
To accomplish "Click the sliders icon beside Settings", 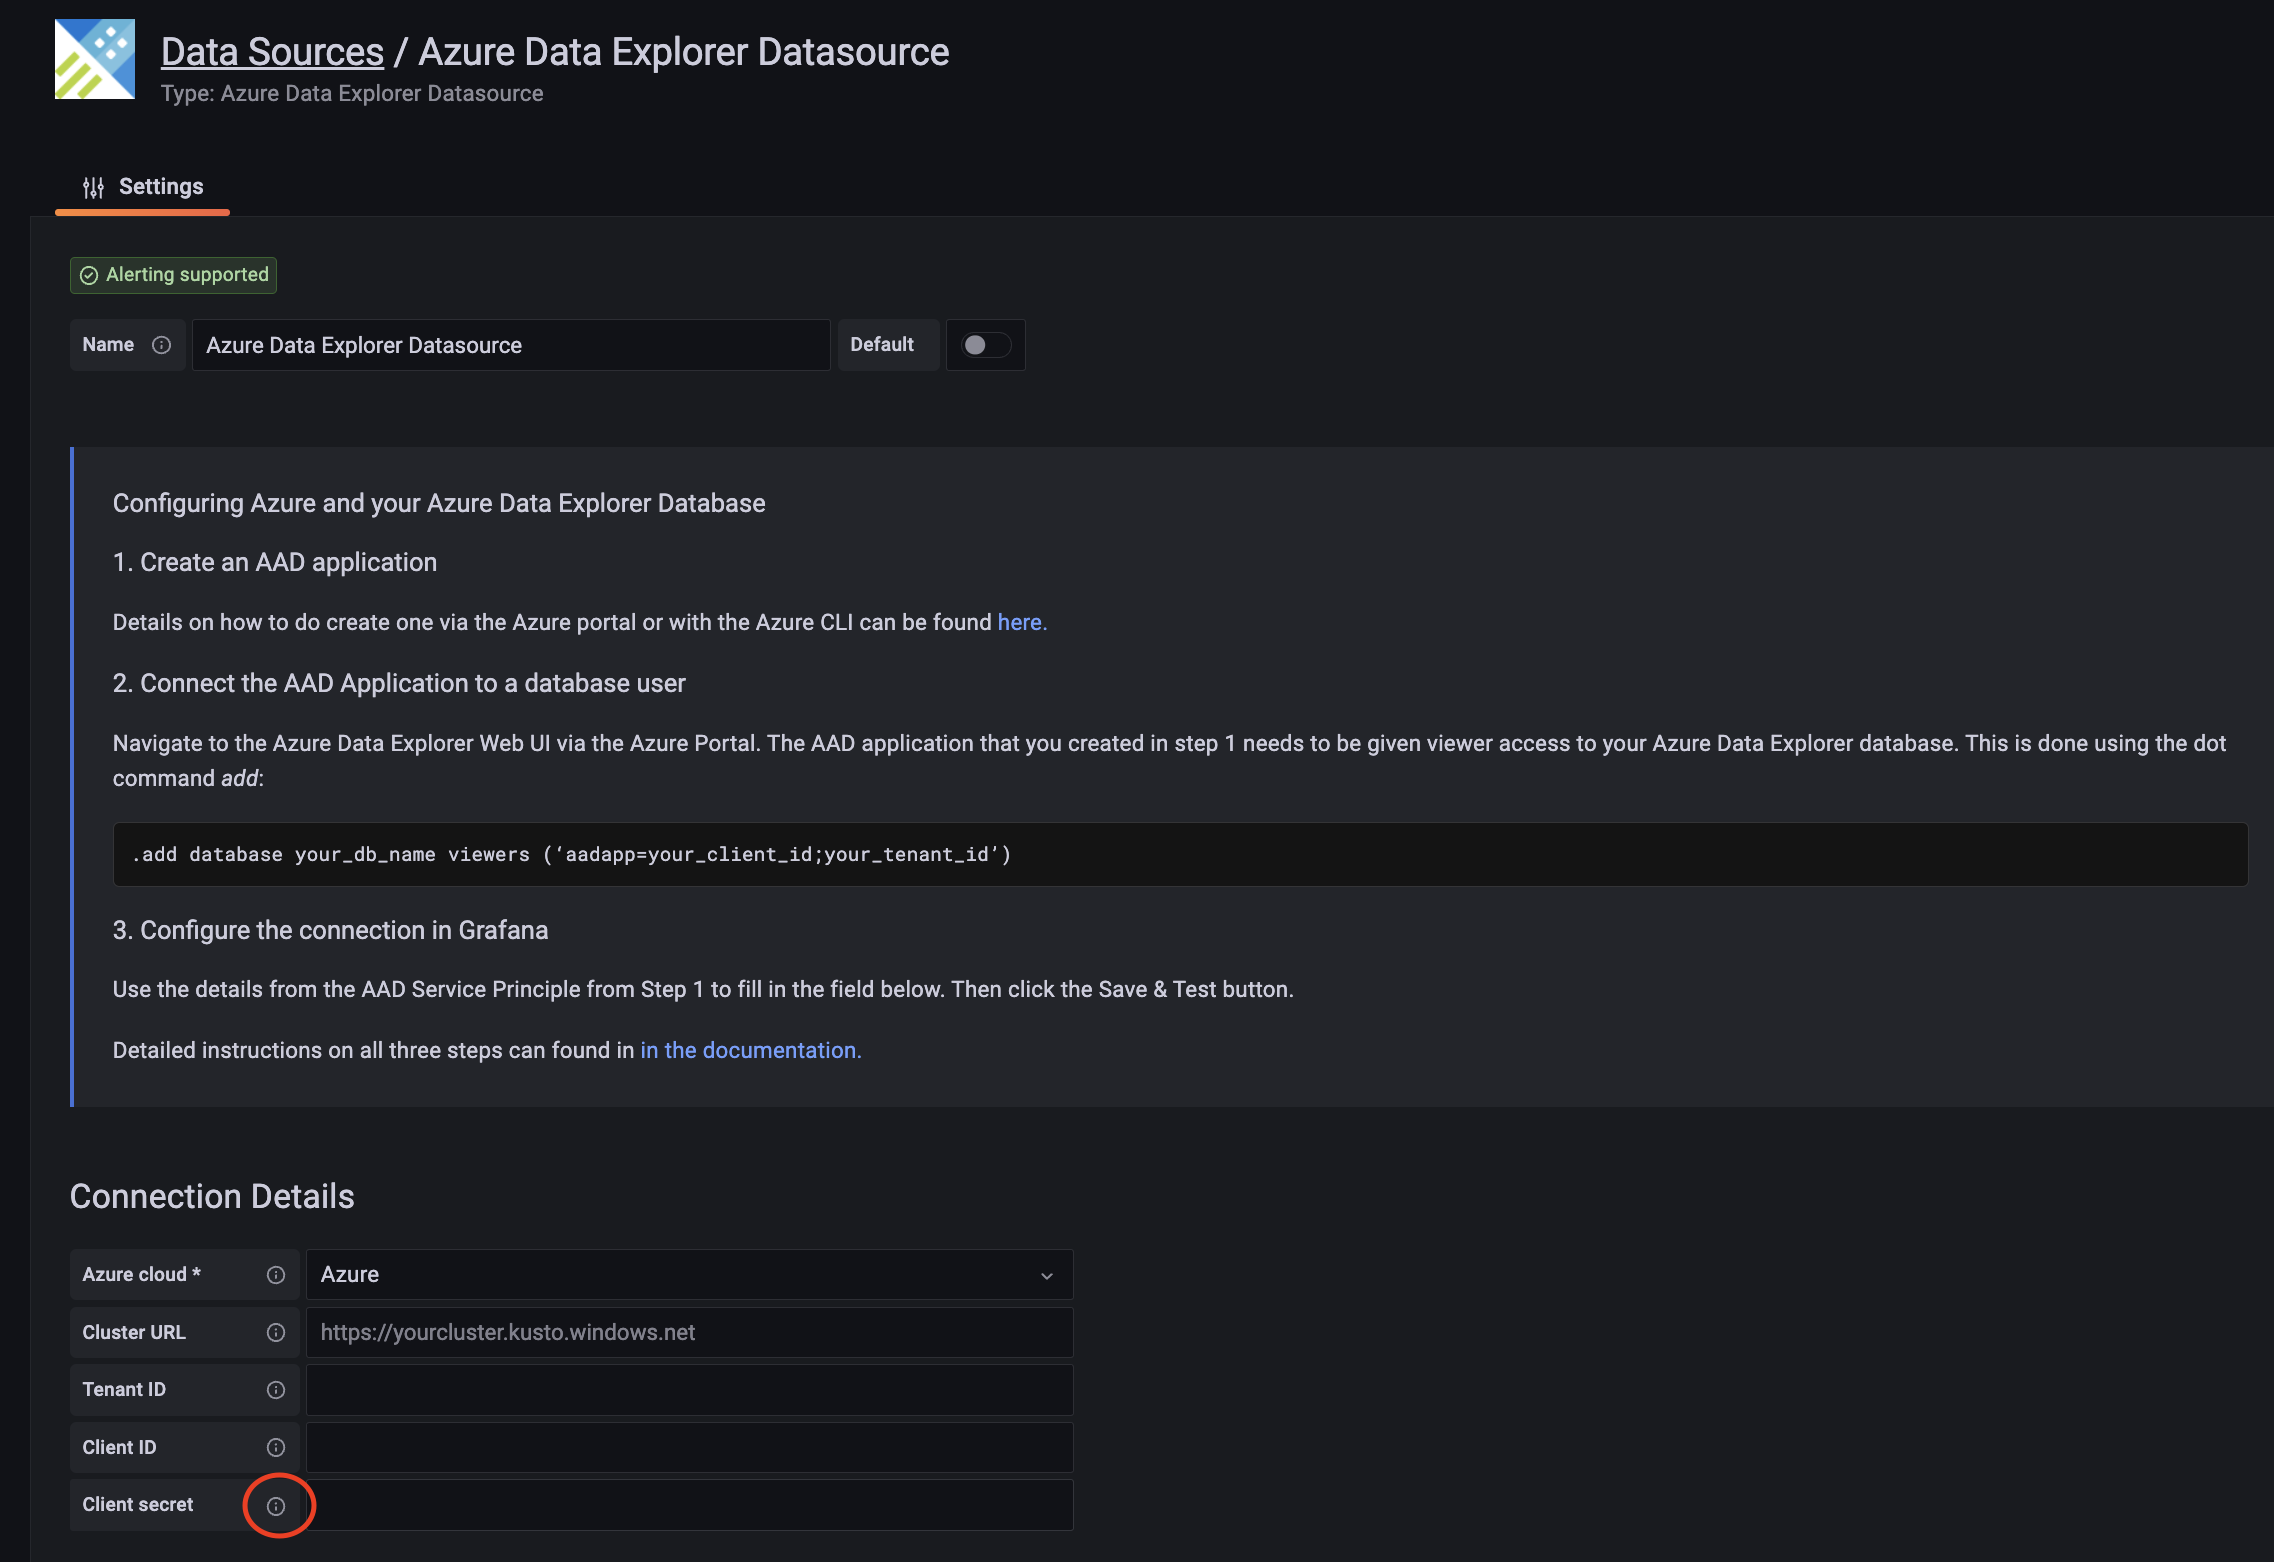I will 93,186.
